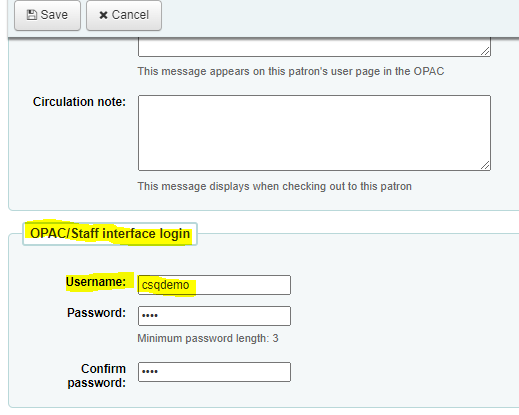Focus the Password input field
This screenshot has width=519, height=415.
(x=214, y=316)
